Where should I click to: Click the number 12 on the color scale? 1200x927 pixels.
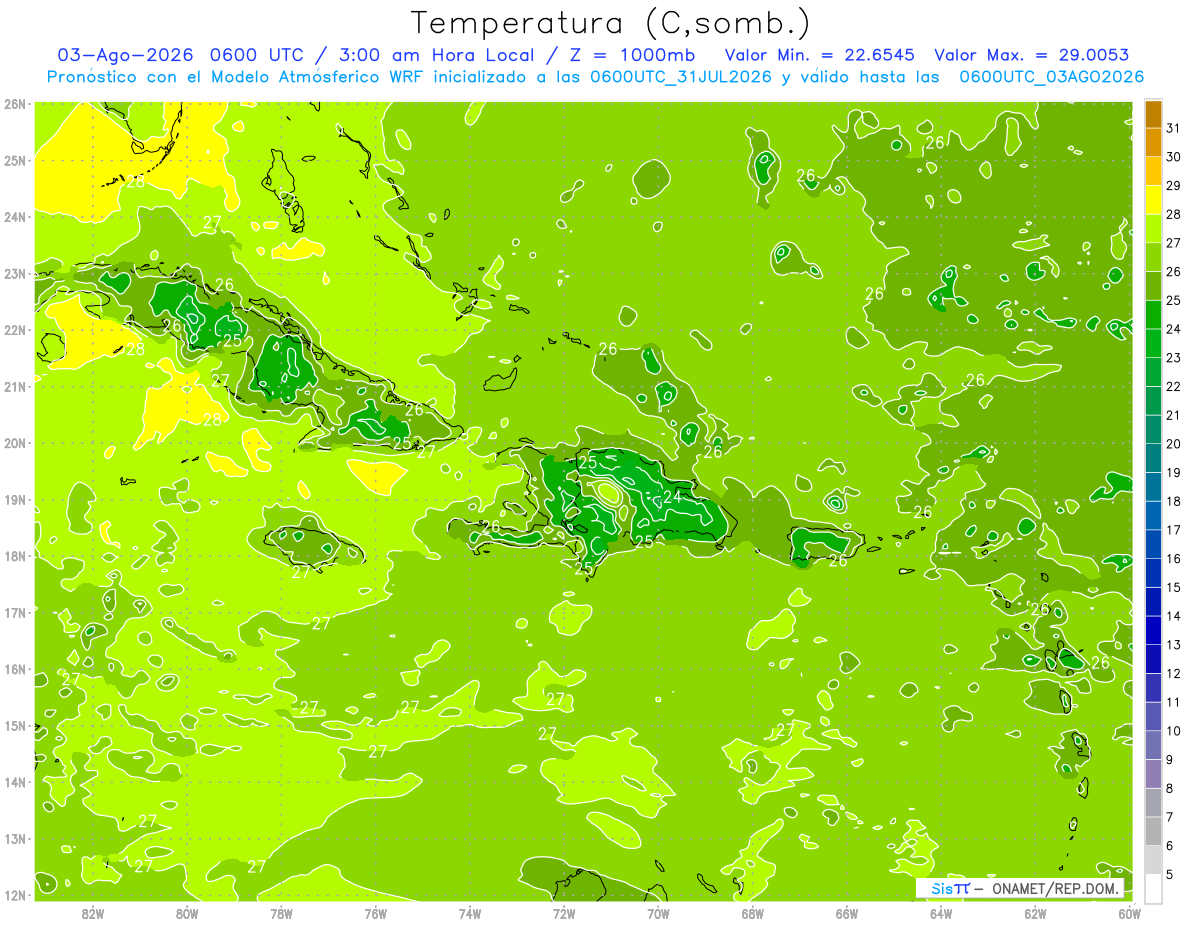[x=1174, y=674]
